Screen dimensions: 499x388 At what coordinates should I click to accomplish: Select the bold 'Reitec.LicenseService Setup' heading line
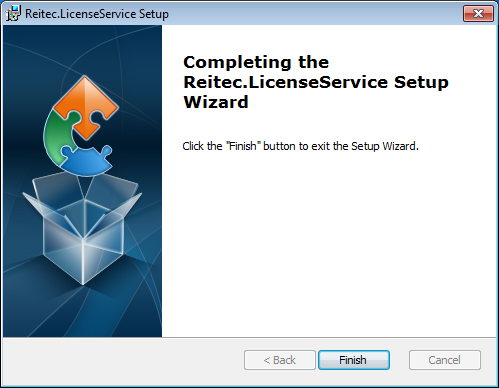[x=316, y=82]
